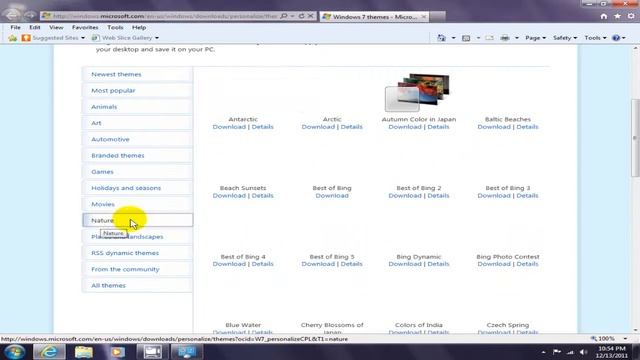Select the Windows 7 themes tab
Viewport: 640px width, 360px height.
pyautogui.click(x=374, y=16)
